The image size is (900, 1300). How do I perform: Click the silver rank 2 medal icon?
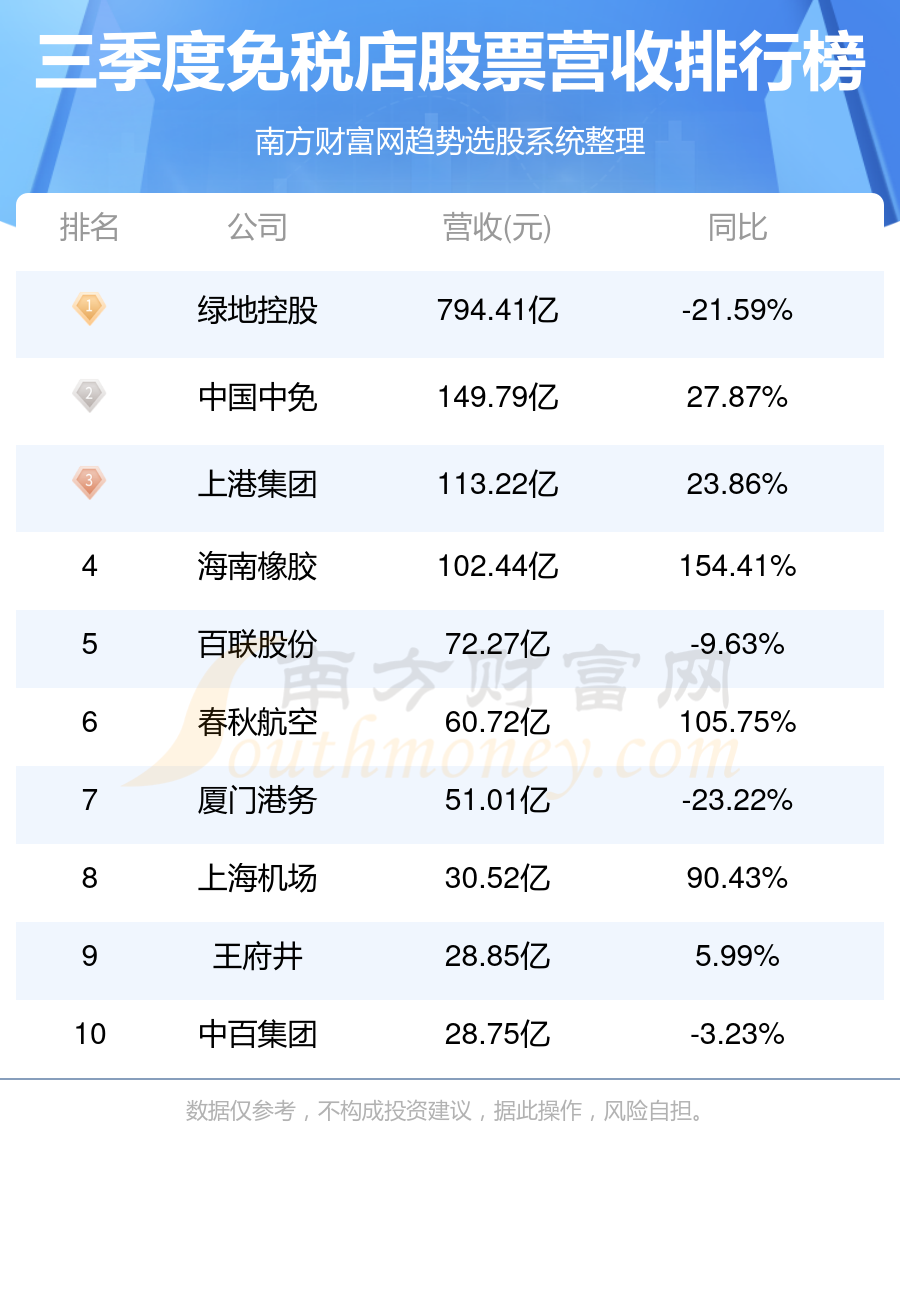(89, 396)
